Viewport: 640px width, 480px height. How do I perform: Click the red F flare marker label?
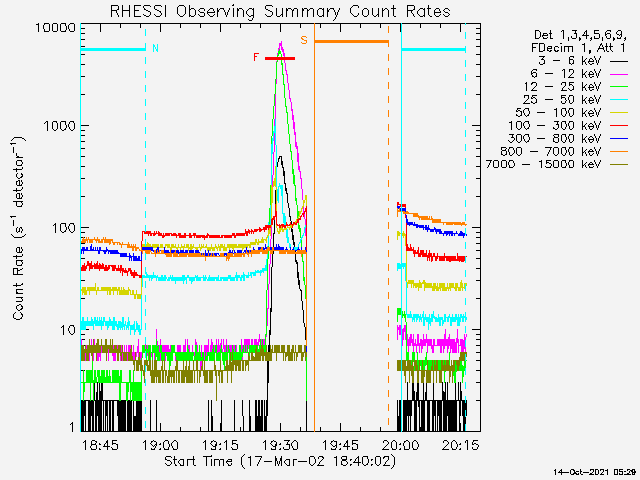(256, 58)
